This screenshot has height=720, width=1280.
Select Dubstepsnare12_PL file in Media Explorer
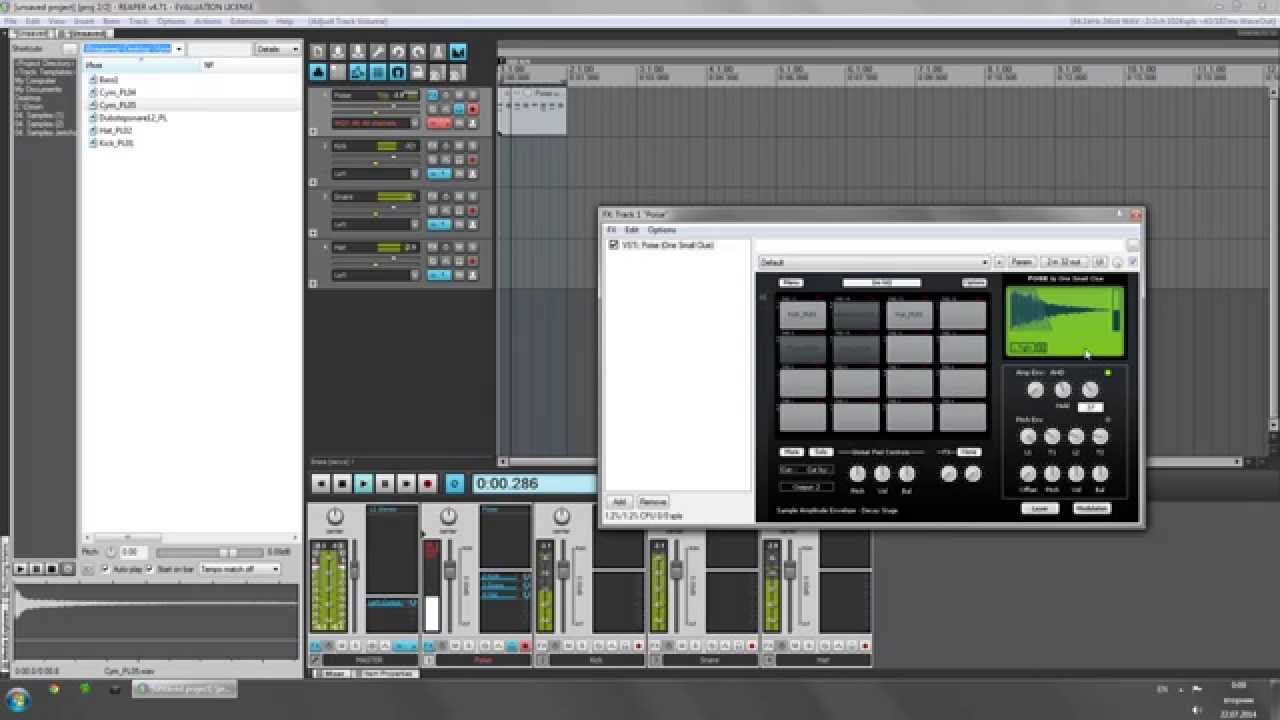pyautogui.click(x=133, y=118)
